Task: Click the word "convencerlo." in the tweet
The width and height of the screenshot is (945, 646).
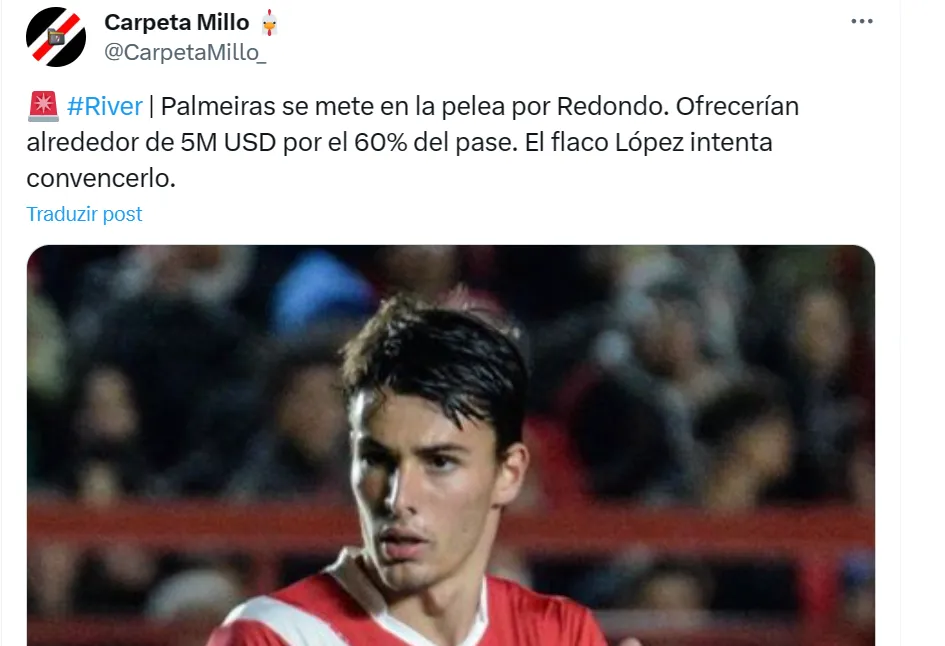Action: coord(101,178)
